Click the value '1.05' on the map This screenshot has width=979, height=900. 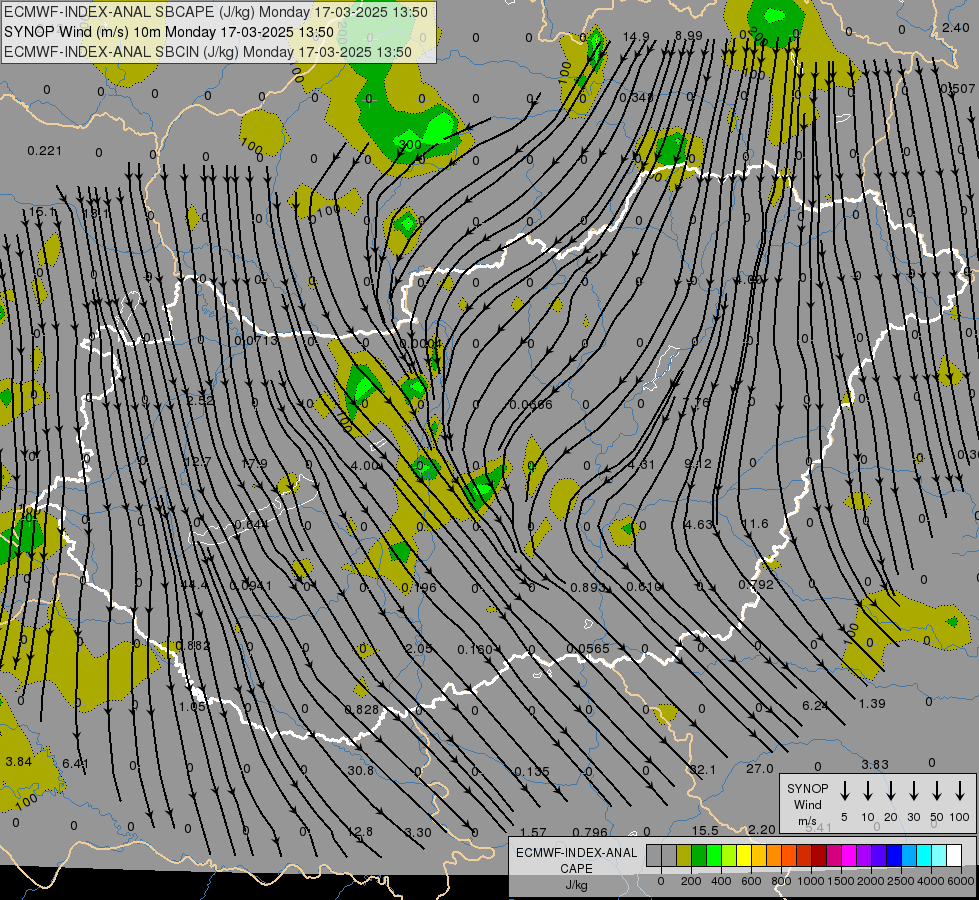click(192, 706)
